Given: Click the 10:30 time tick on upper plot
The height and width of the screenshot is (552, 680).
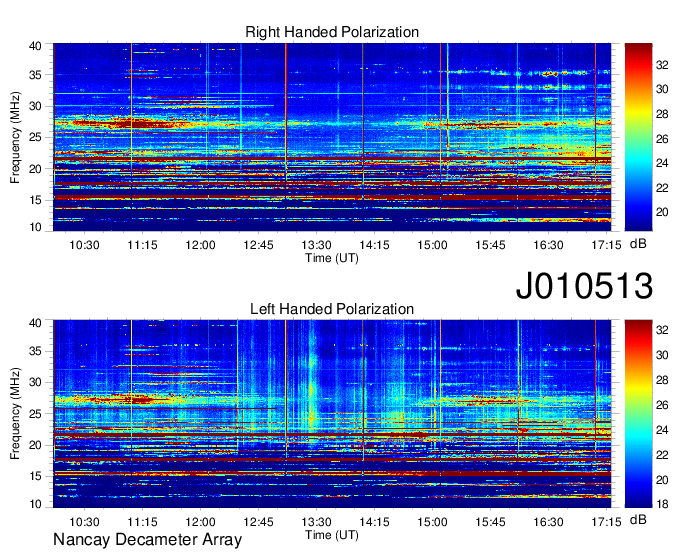Looking at the screenshot, I should coord(84,245).
